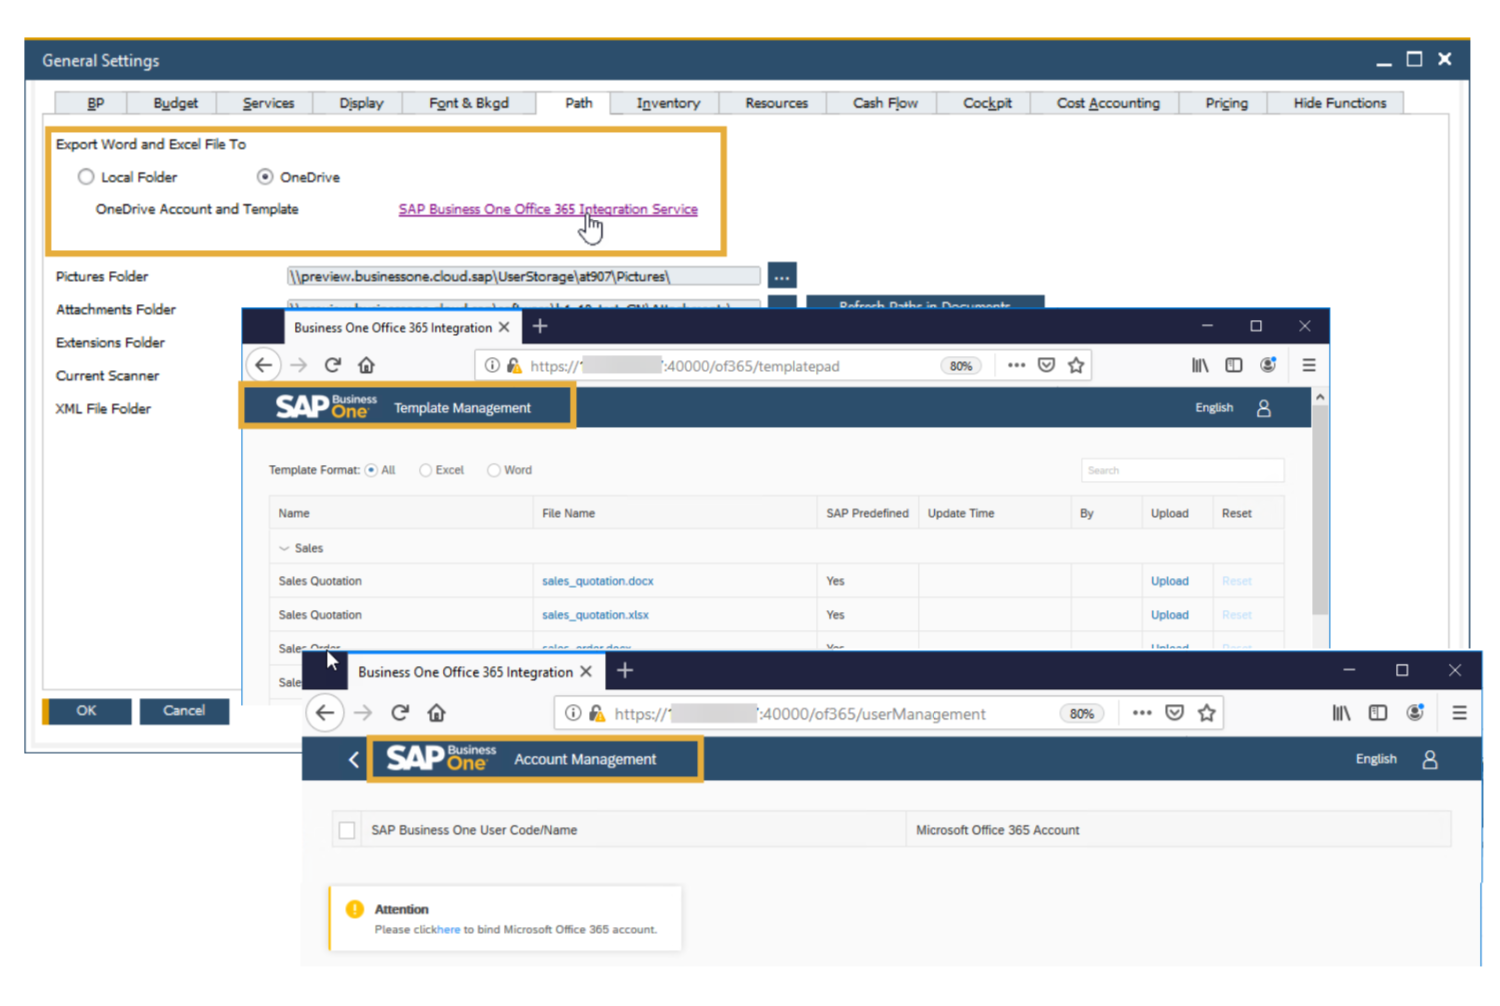Open hamburger menu in userManagement browser
This screenshot has width=1500, height=1006.
[1459, 713]
